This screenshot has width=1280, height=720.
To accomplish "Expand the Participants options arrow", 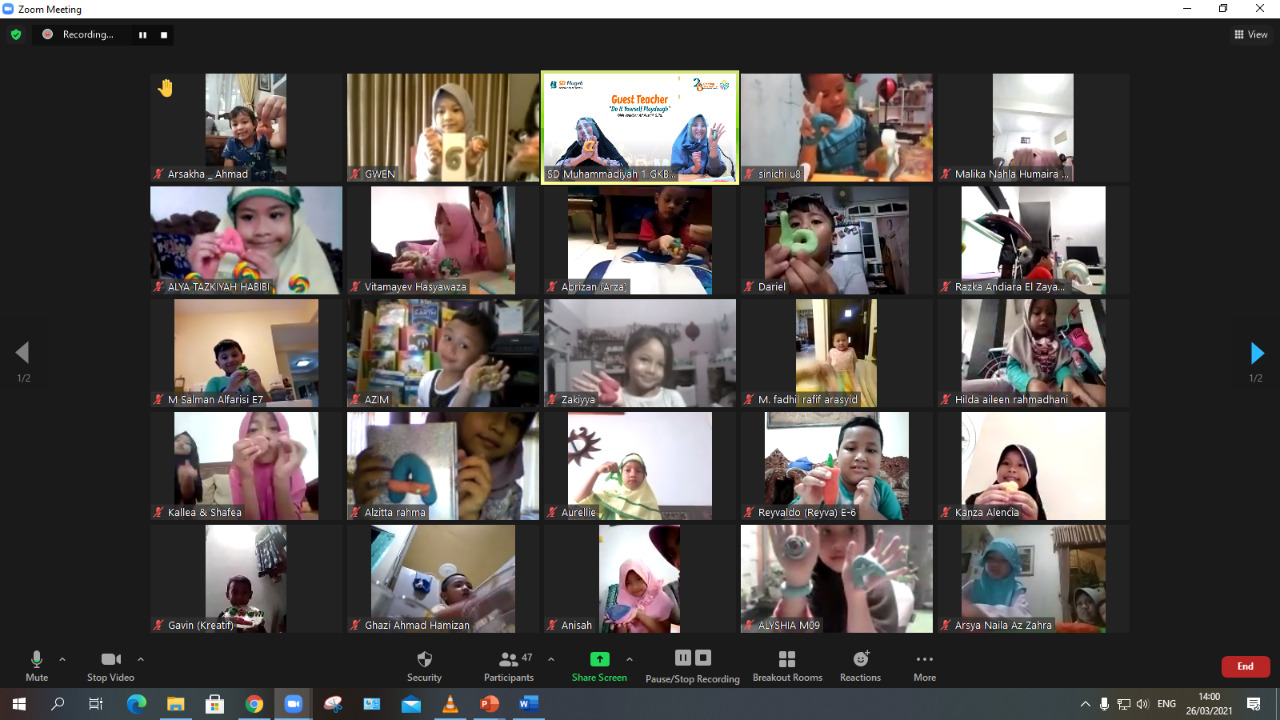I will click(x=551, y=659).
